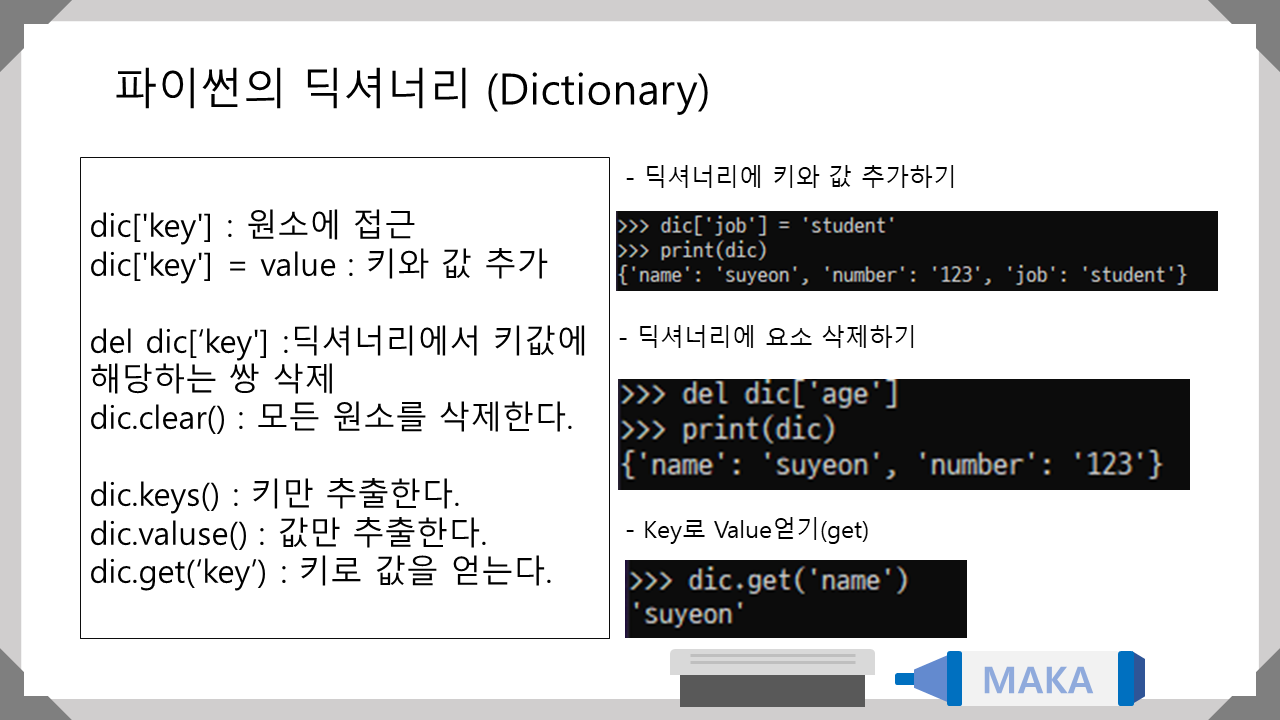Click the line 'dic.clear() : 모든 원소를 삭제한다.'
The height and width of the screenshot is (720, 1280).
[332, 418]
